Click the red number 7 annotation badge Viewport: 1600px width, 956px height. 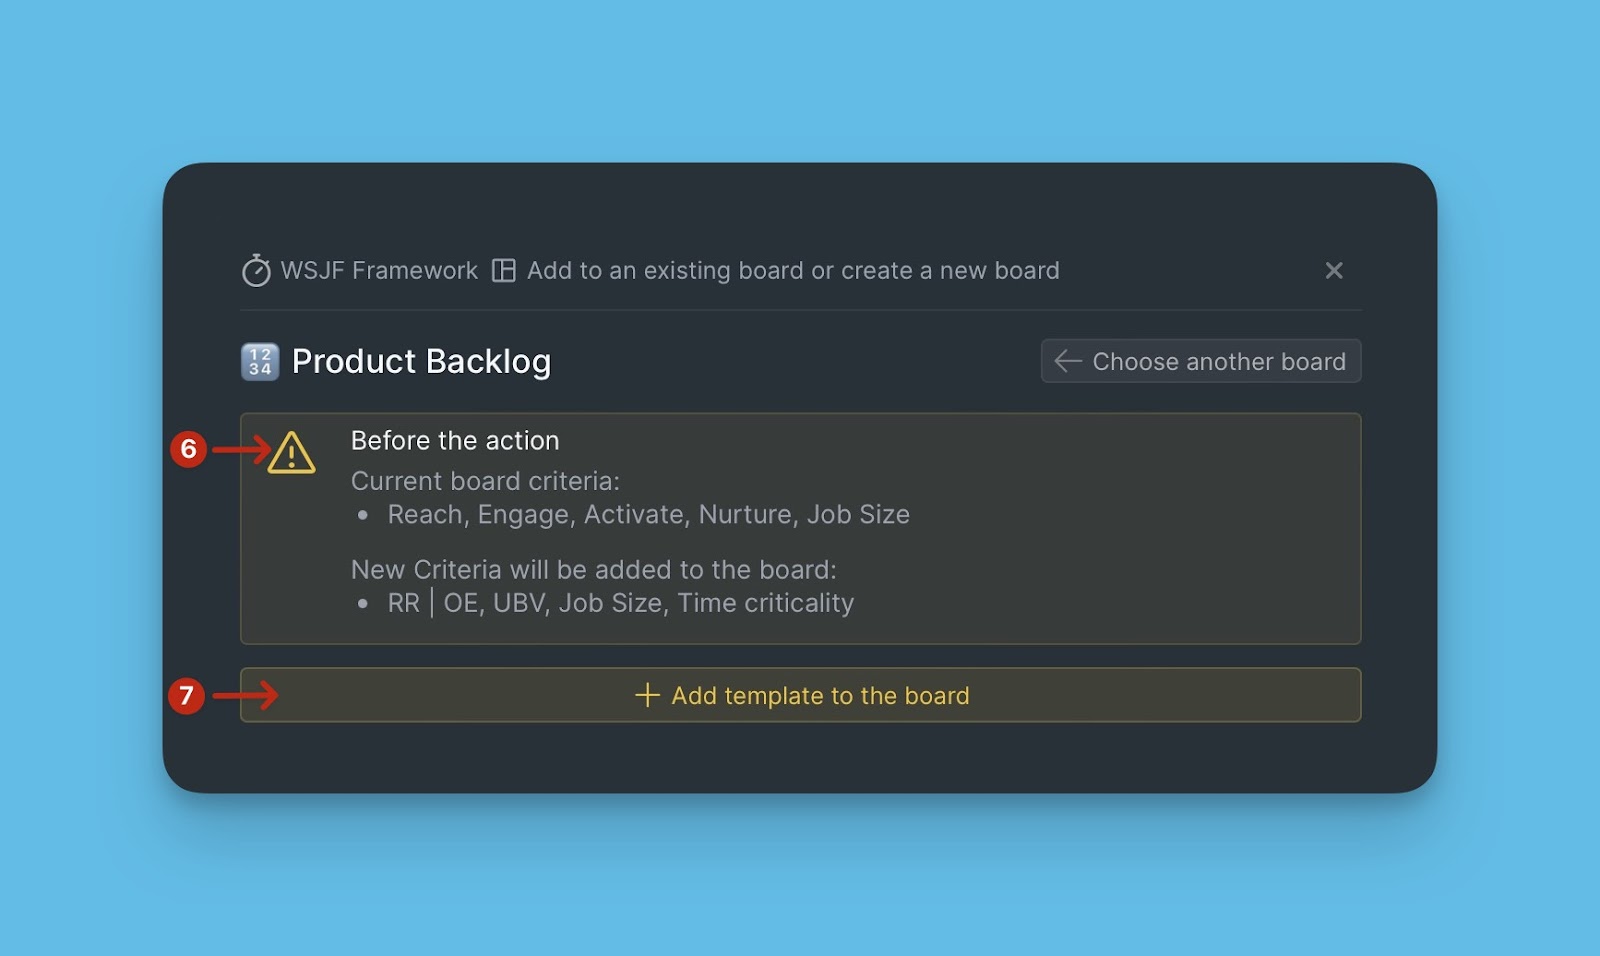tap(186, 695)
